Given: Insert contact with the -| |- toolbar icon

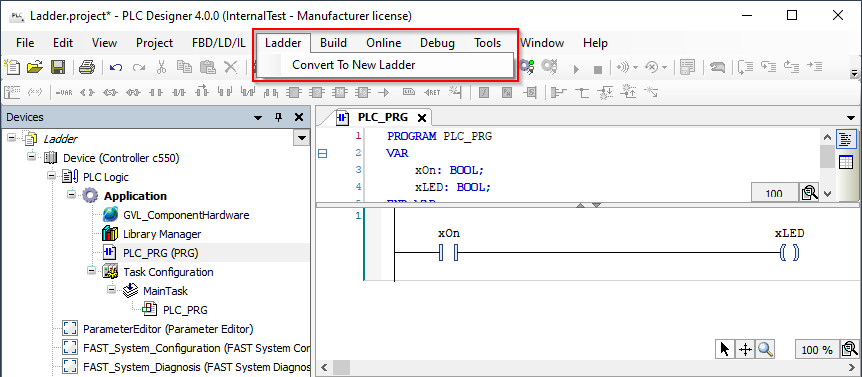Looking at the screenshot, I should pos(156,93).
